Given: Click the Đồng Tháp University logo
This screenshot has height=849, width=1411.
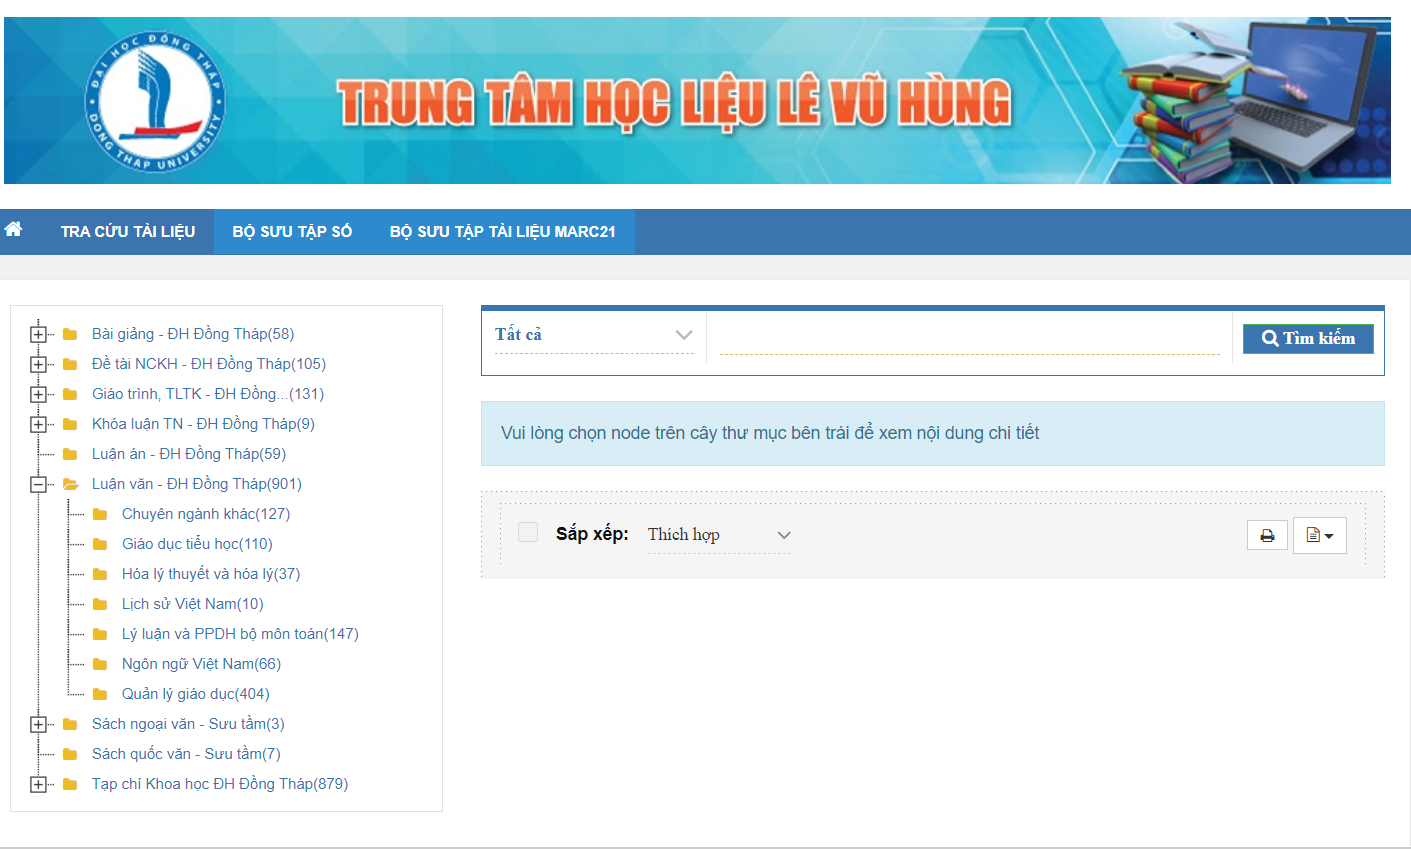Looking at the screenshot, I should (155, 100).
